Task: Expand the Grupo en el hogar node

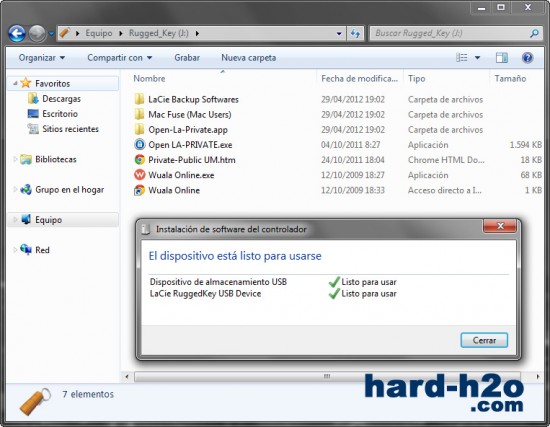Action: (x=15, y=189)
